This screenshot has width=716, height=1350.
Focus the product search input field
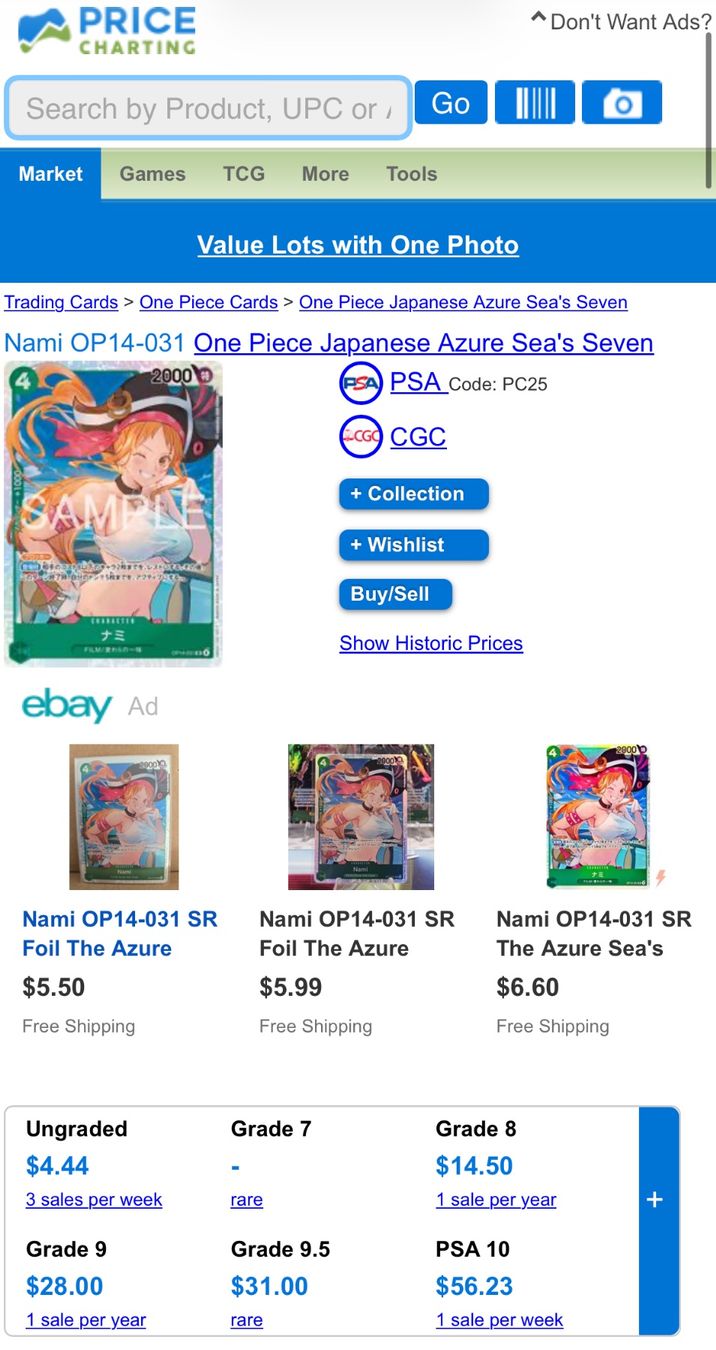(x=208, y=108)
